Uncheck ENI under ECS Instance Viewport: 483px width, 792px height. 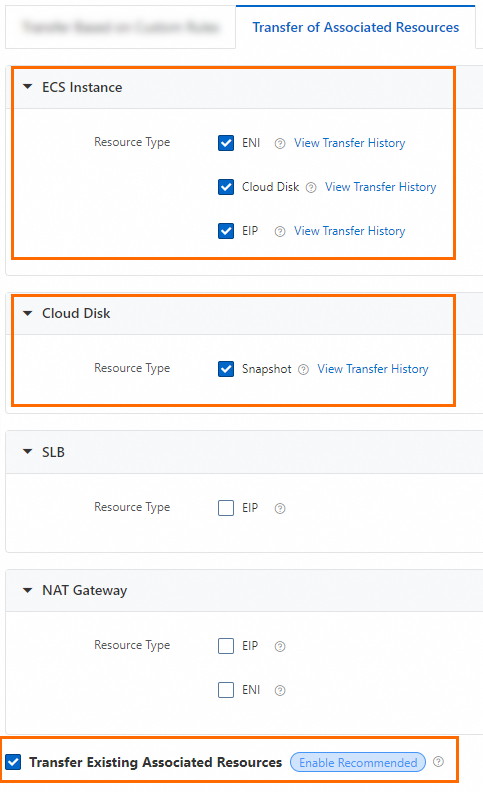[226, 143]
